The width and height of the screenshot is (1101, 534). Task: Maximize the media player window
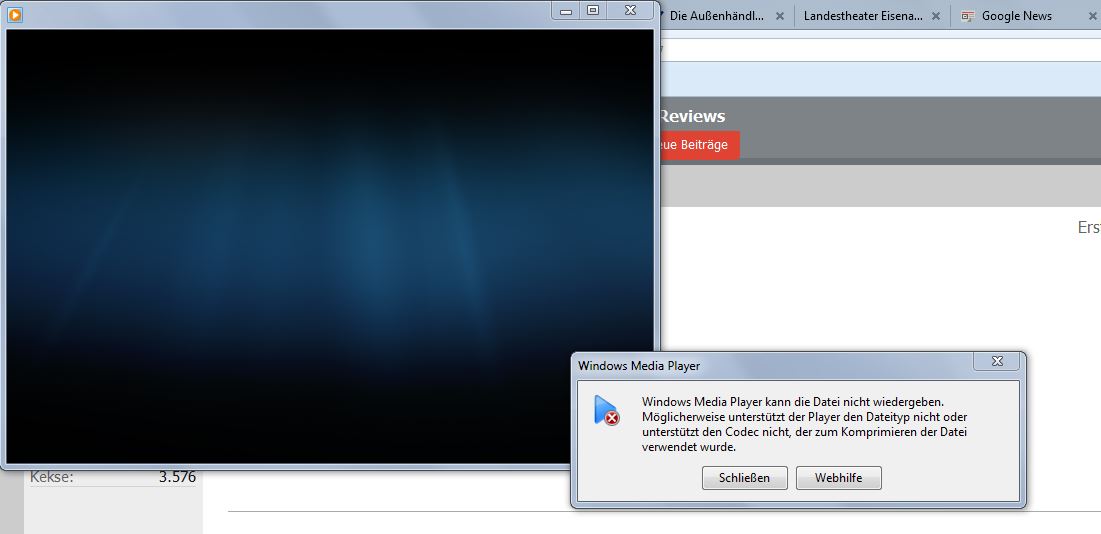pyautogui.click(x=593, y=11)
